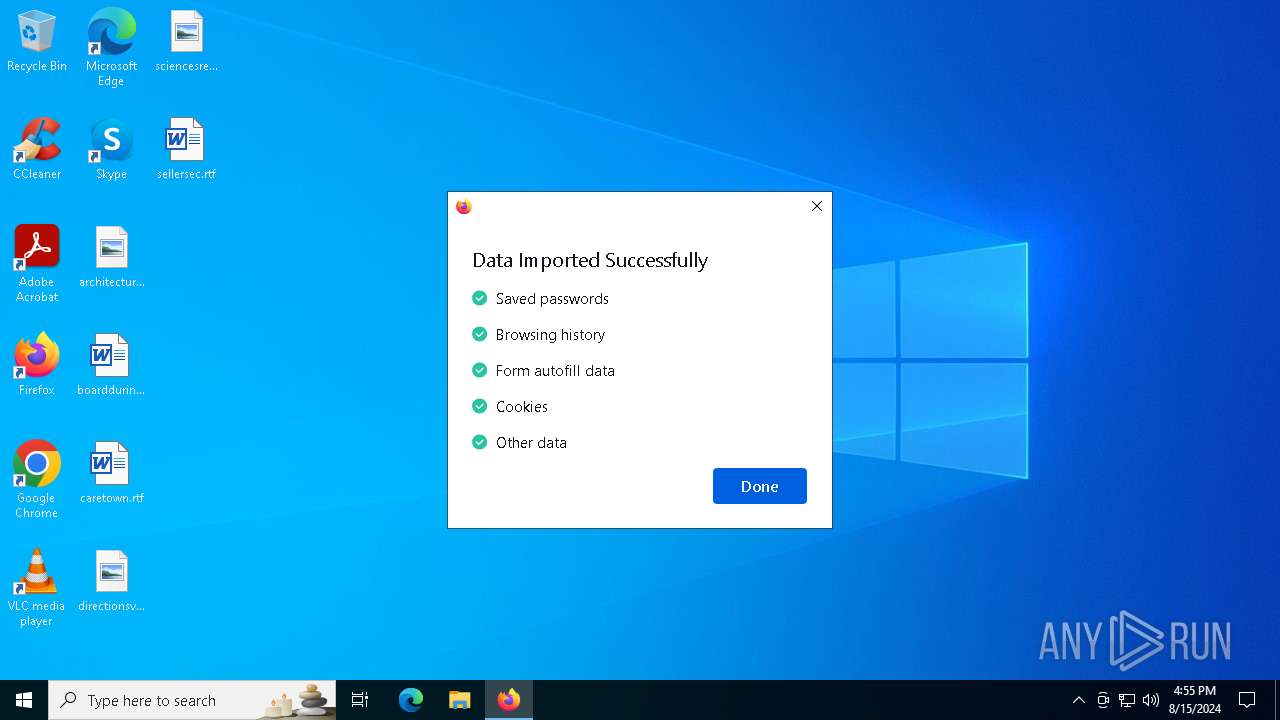Launch Microsoft Edge from desktop shortcut

[111, 48]
